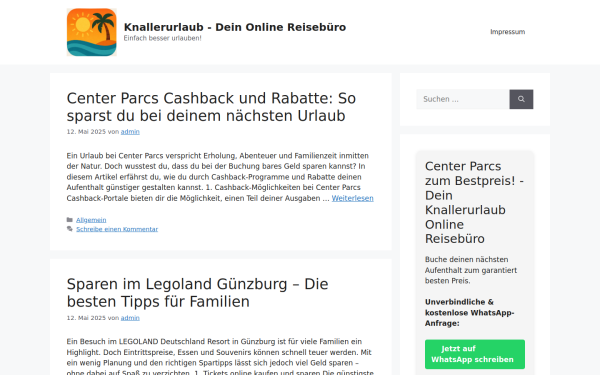Image resolution: width=600 pixels, height=375 pixels.
Task: Open site title Knallerurlaub - Dein Online Reisebüro
Action: [235, 27]
